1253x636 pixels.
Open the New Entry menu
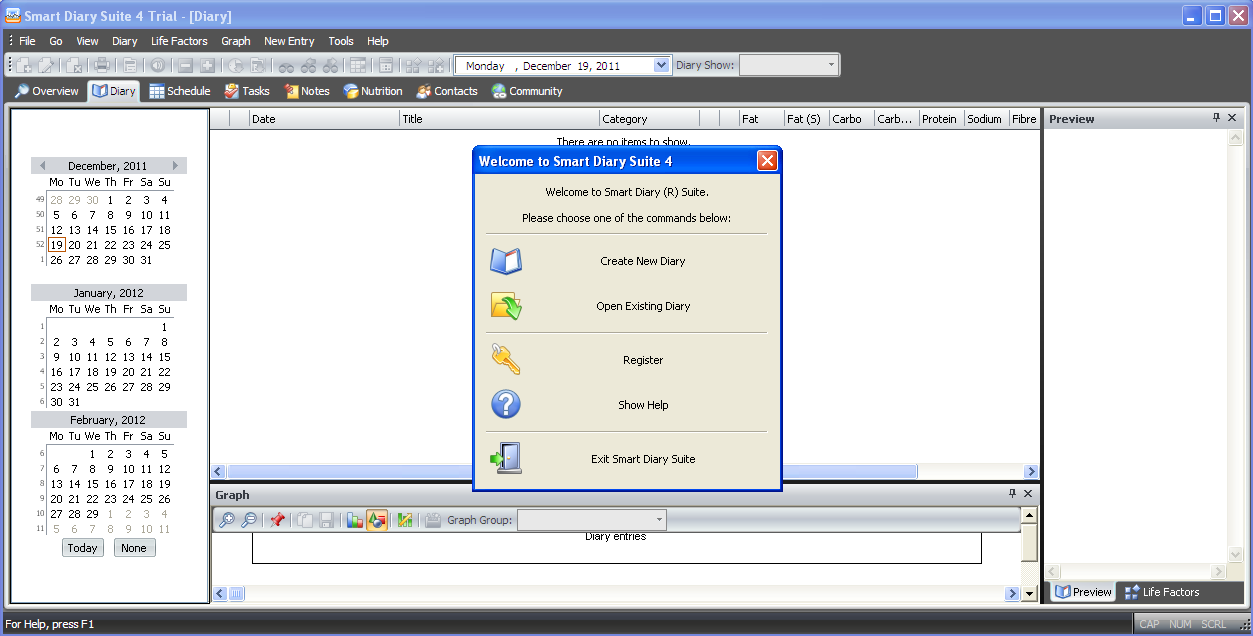289,41
